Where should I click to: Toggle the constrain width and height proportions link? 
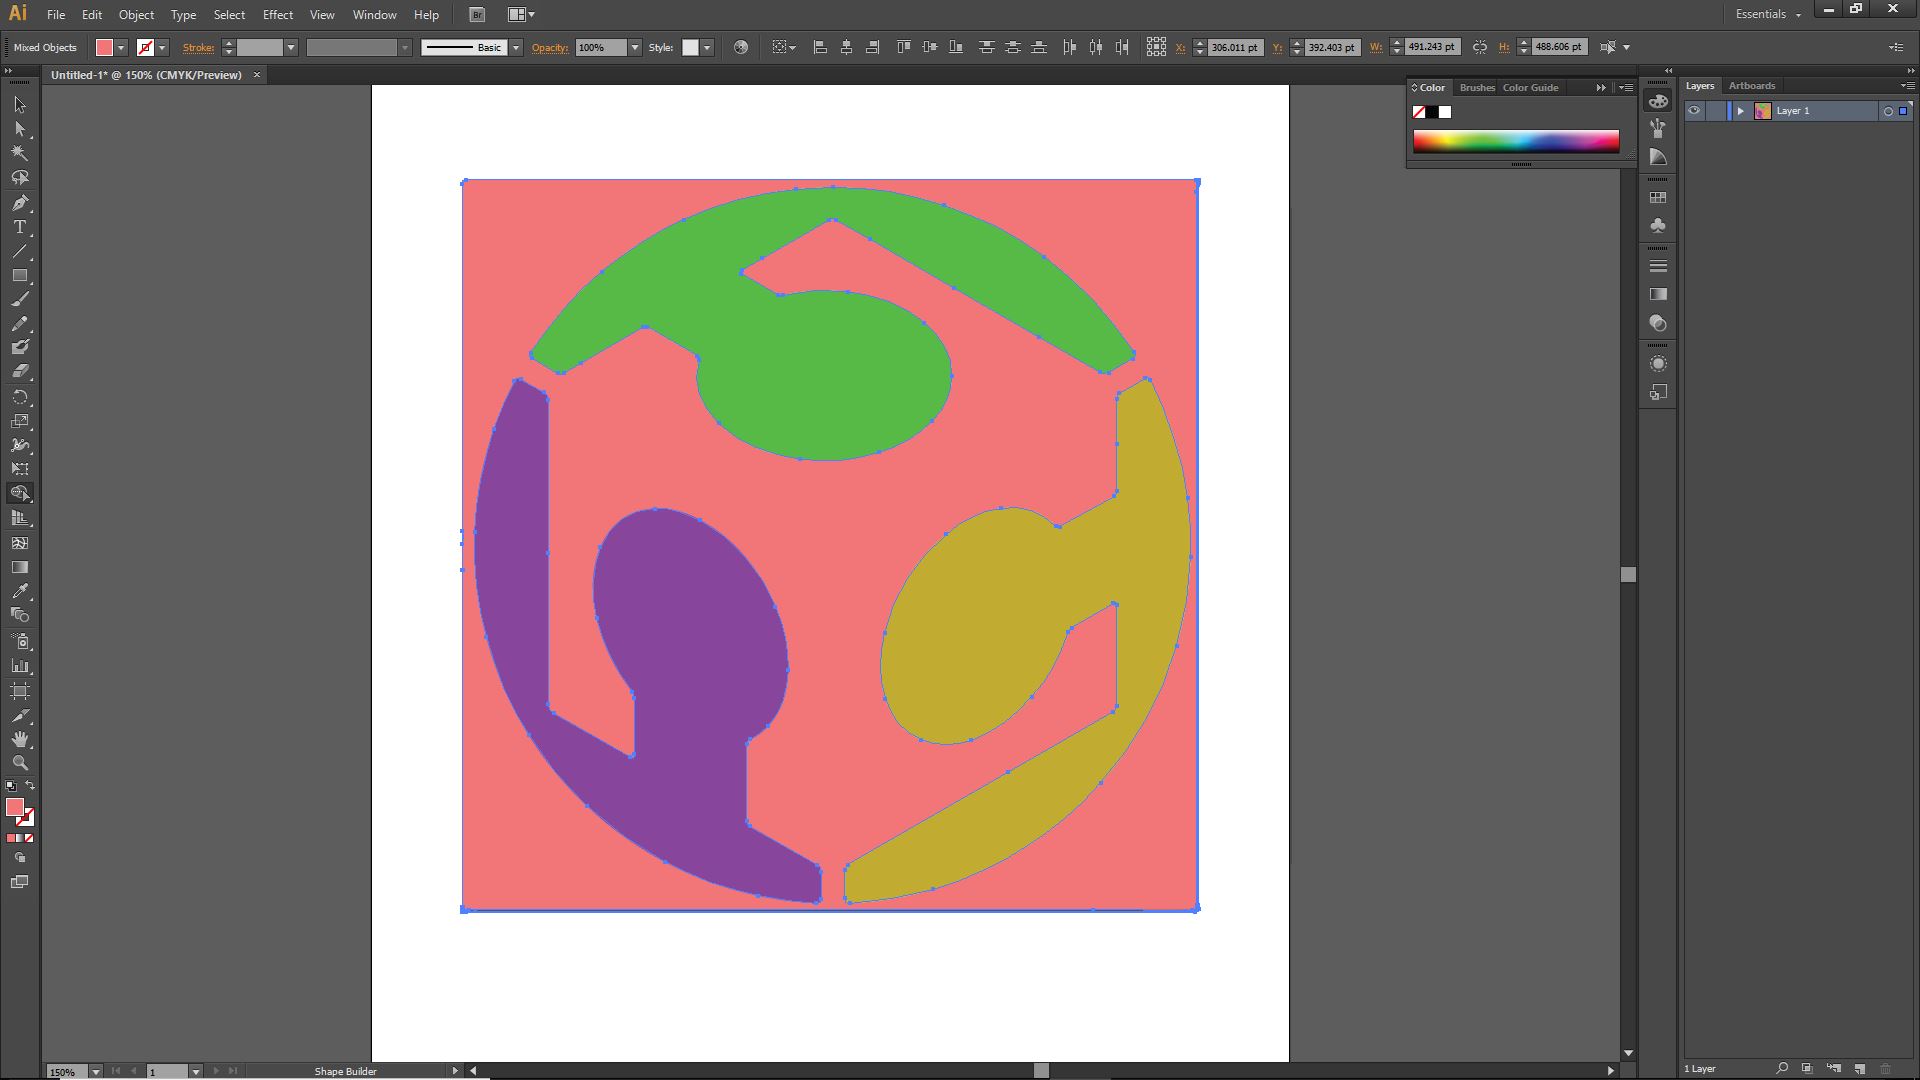pos(1480,47)
